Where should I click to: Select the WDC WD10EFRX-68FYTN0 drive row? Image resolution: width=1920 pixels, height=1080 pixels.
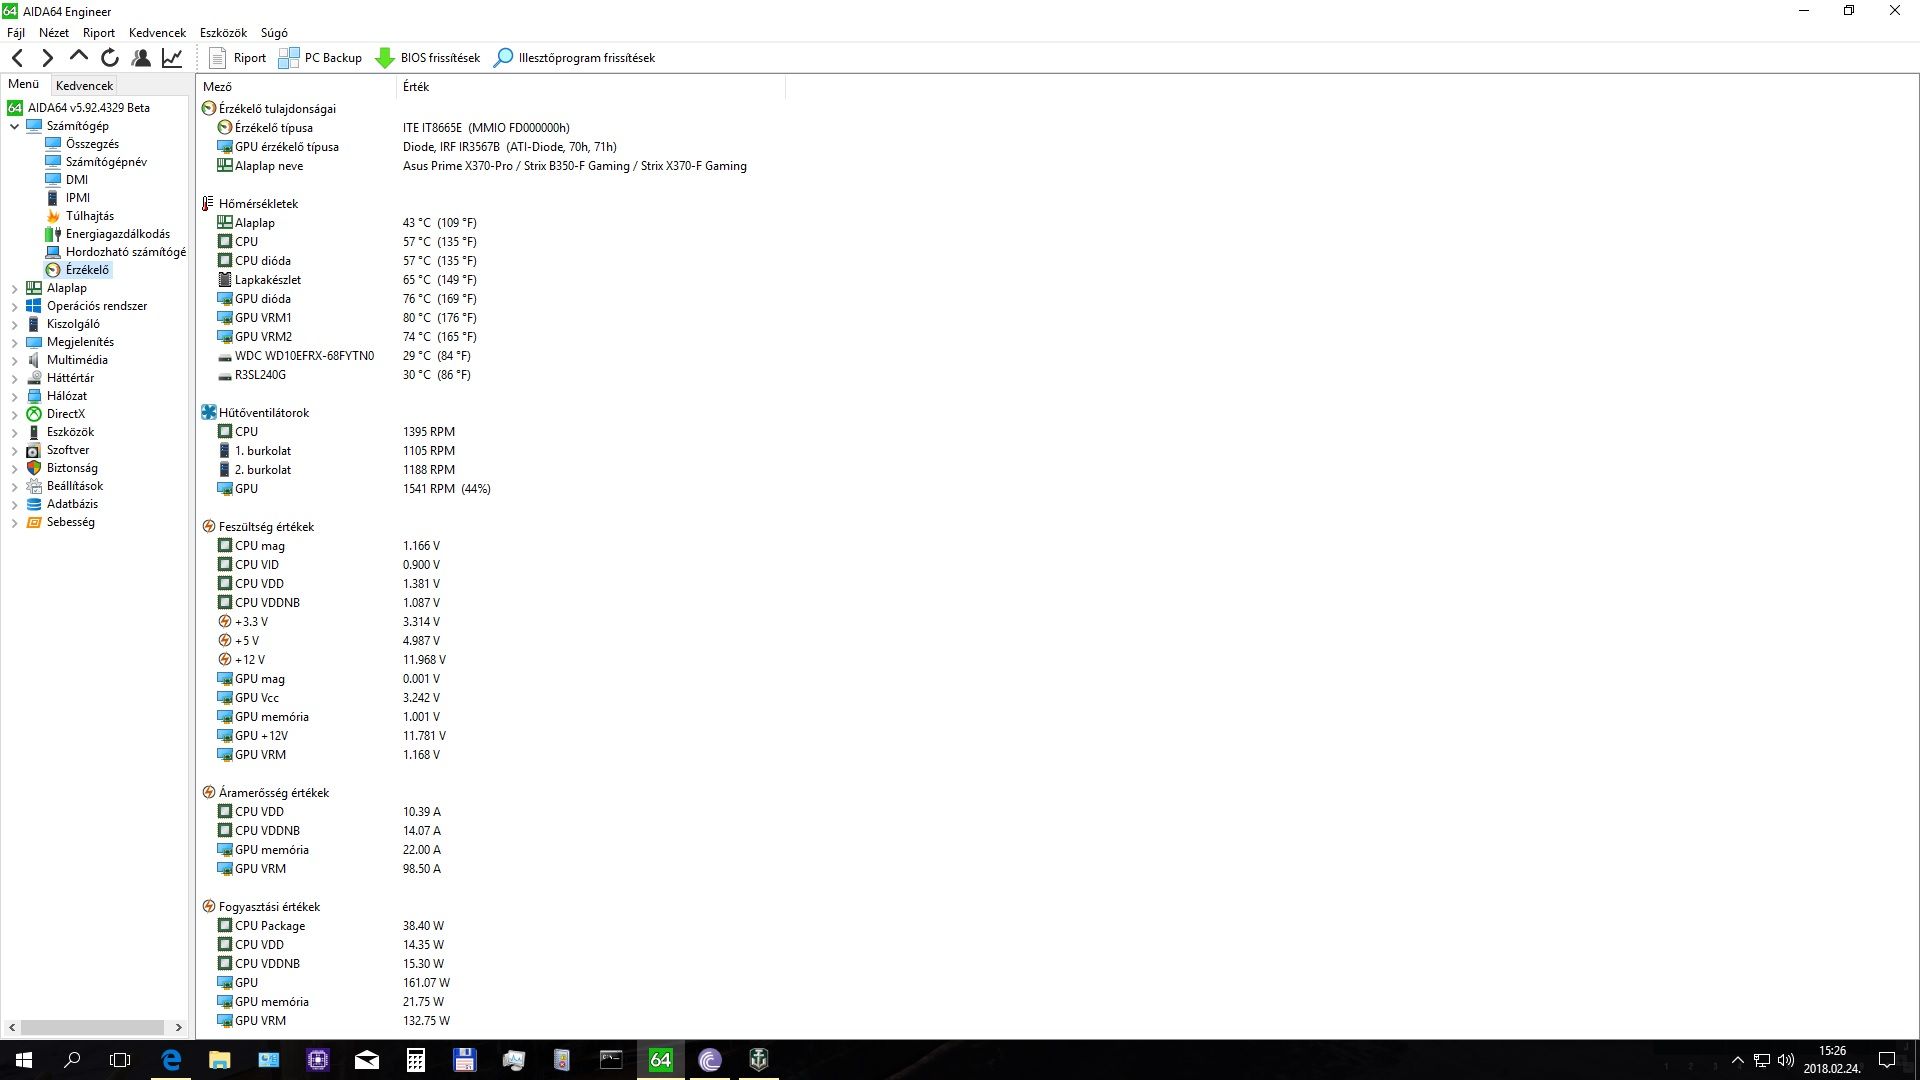tap(344, 356)
